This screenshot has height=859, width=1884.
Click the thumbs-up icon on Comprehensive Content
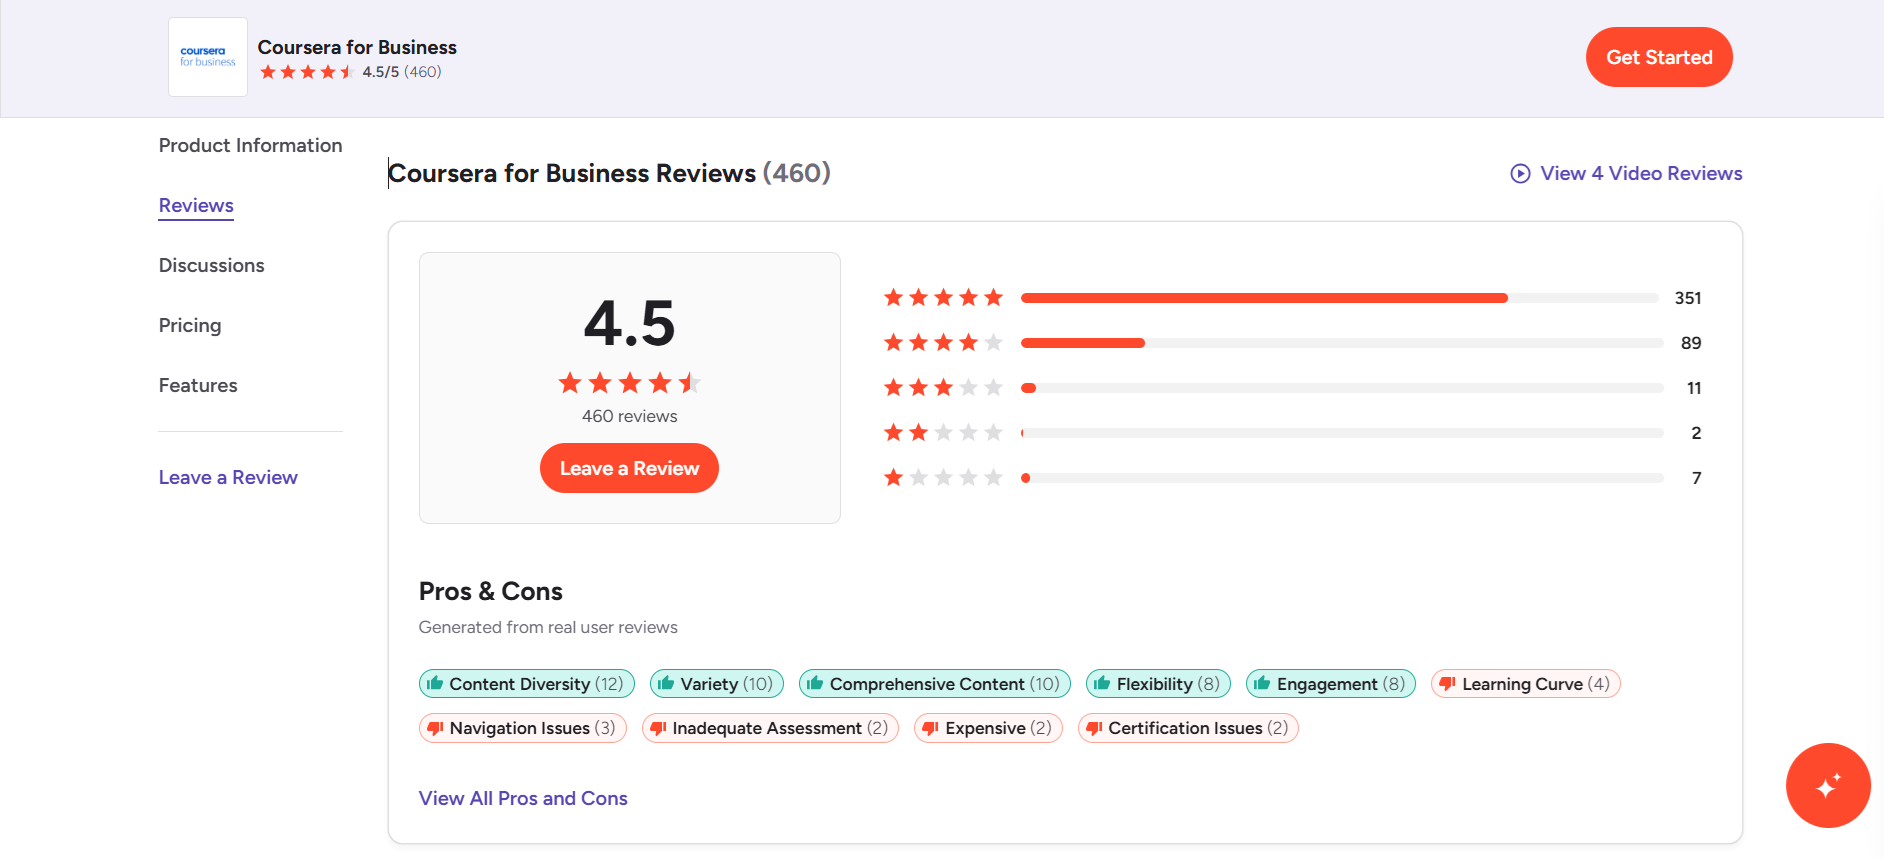click(x=815, y=684)
